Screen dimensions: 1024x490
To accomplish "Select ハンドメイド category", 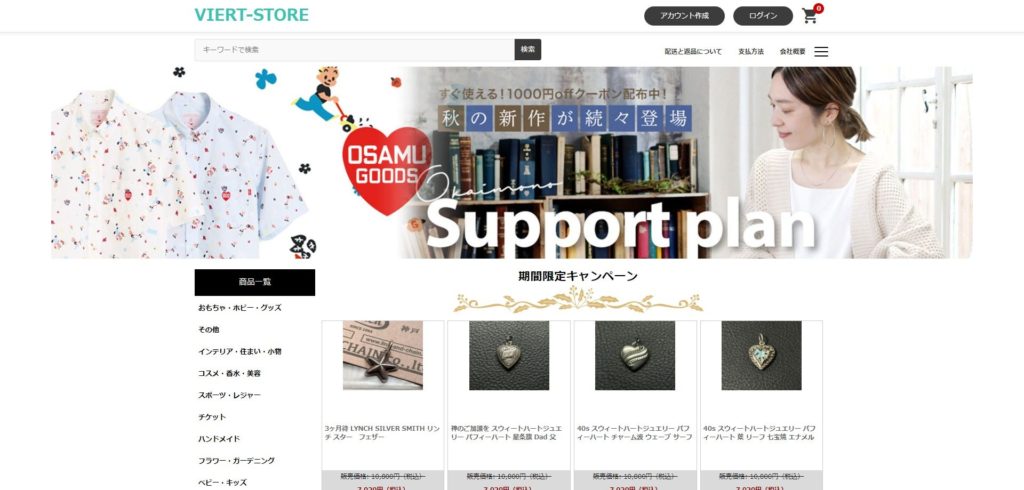I will 219,439.
